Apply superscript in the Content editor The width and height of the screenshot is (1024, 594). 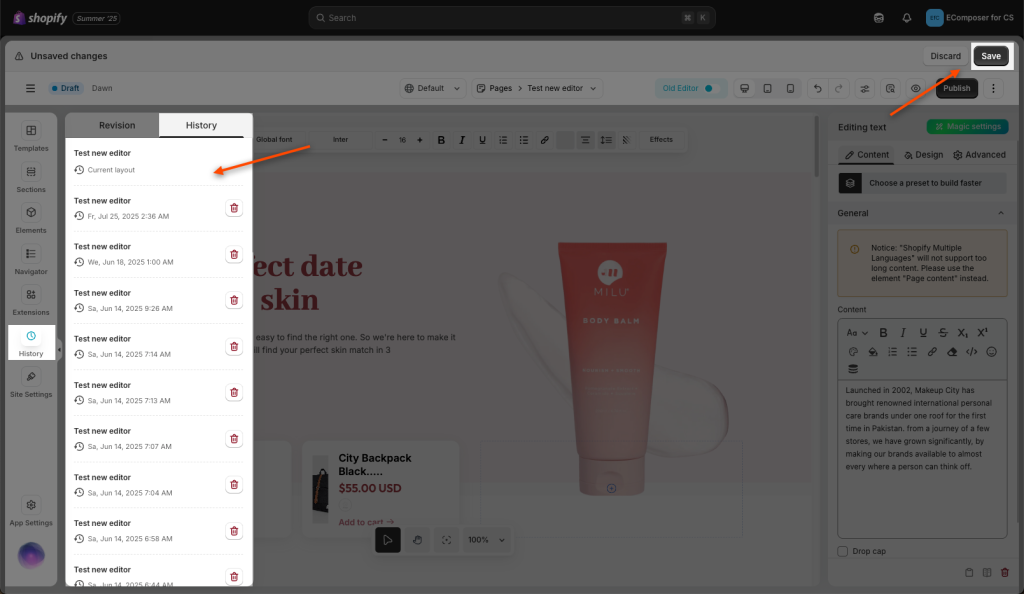click(982, 333)
